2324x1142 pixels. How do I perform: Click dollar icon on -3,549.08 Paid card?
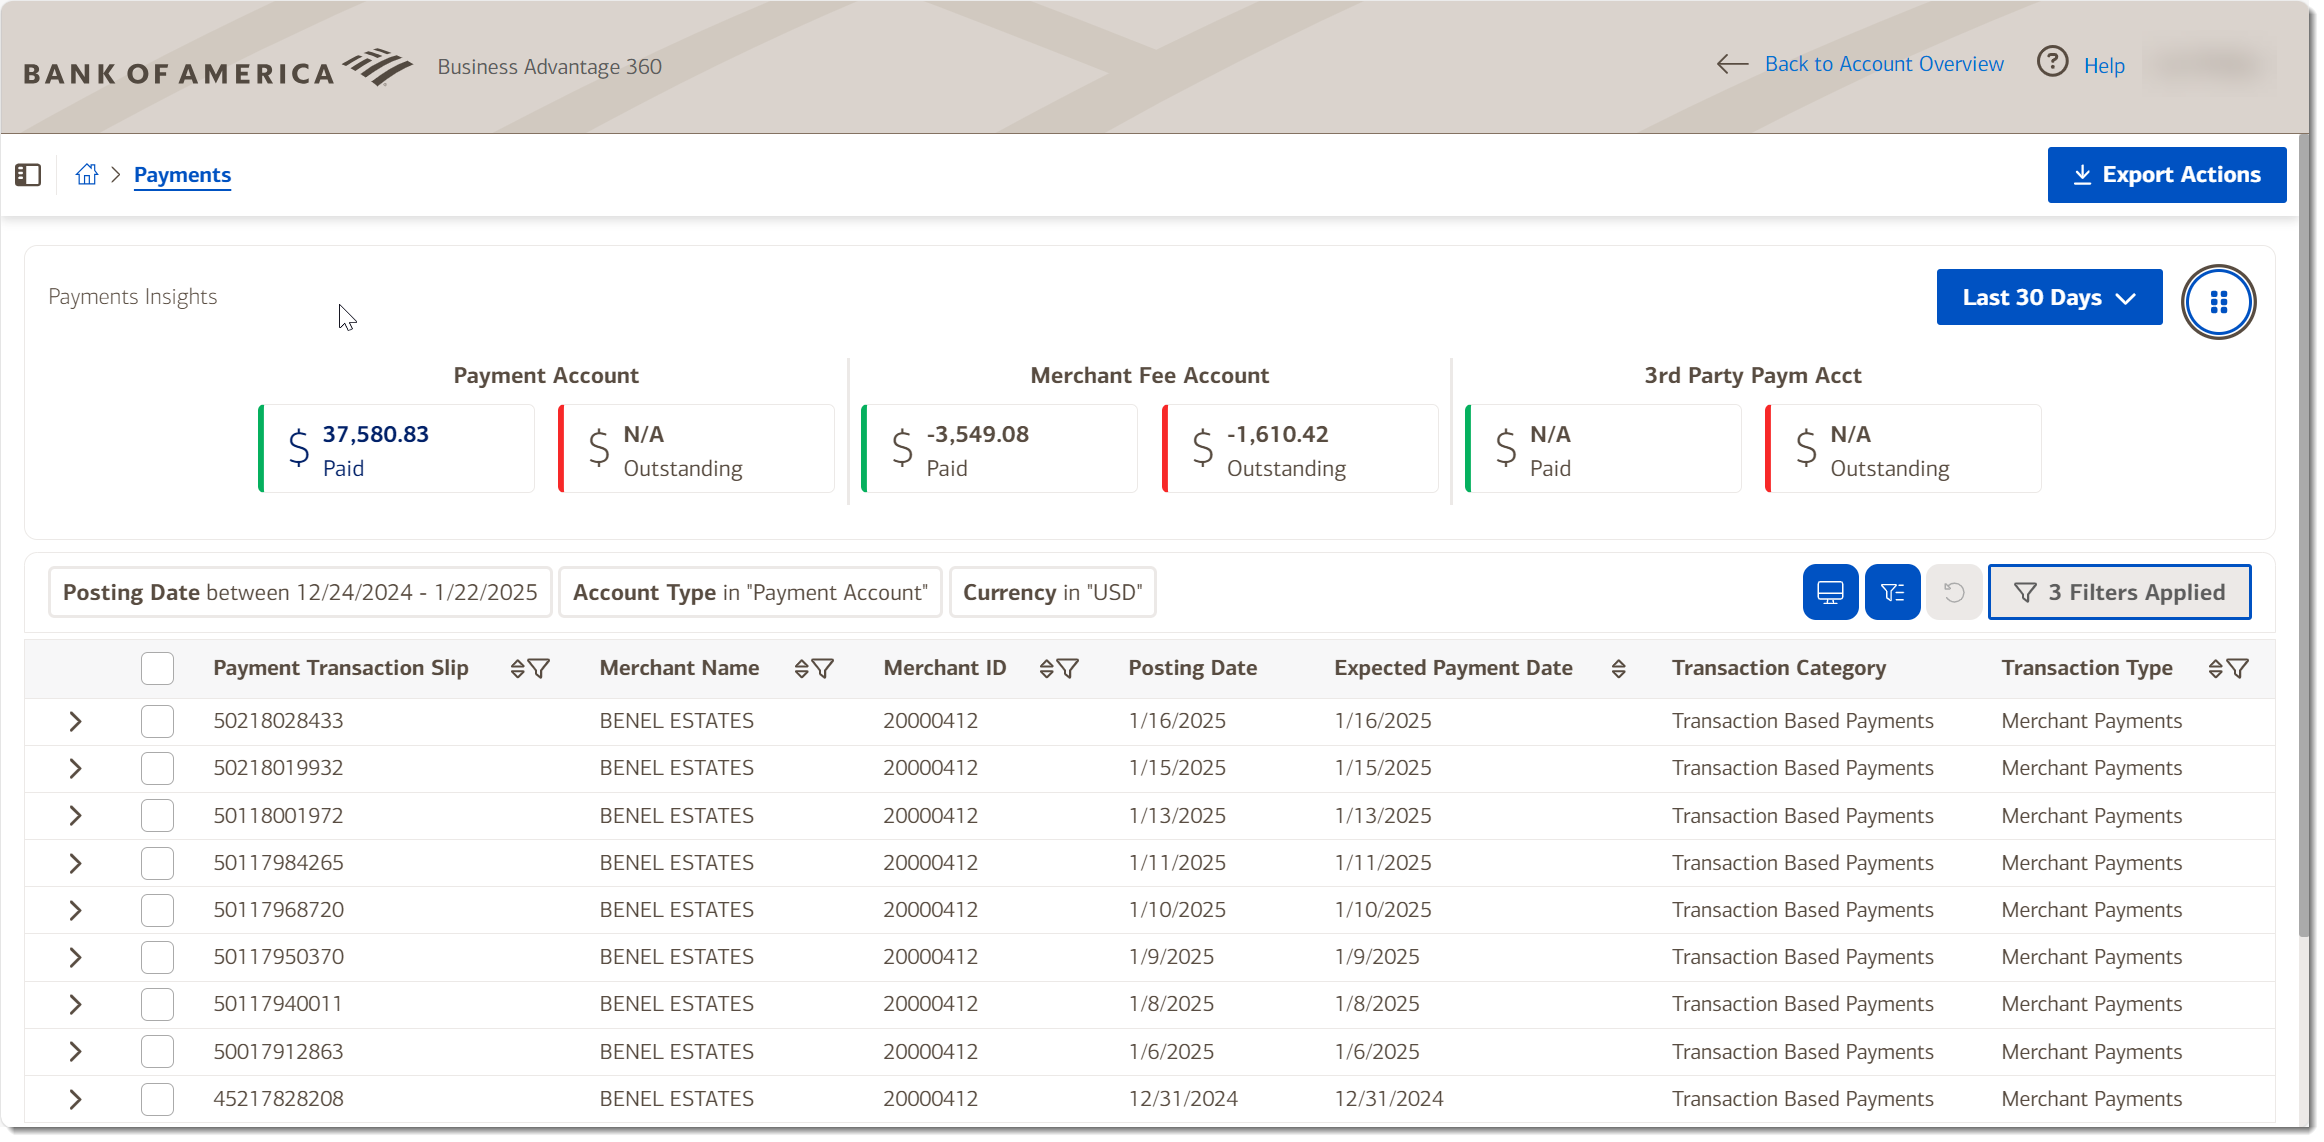coord(902,448)
